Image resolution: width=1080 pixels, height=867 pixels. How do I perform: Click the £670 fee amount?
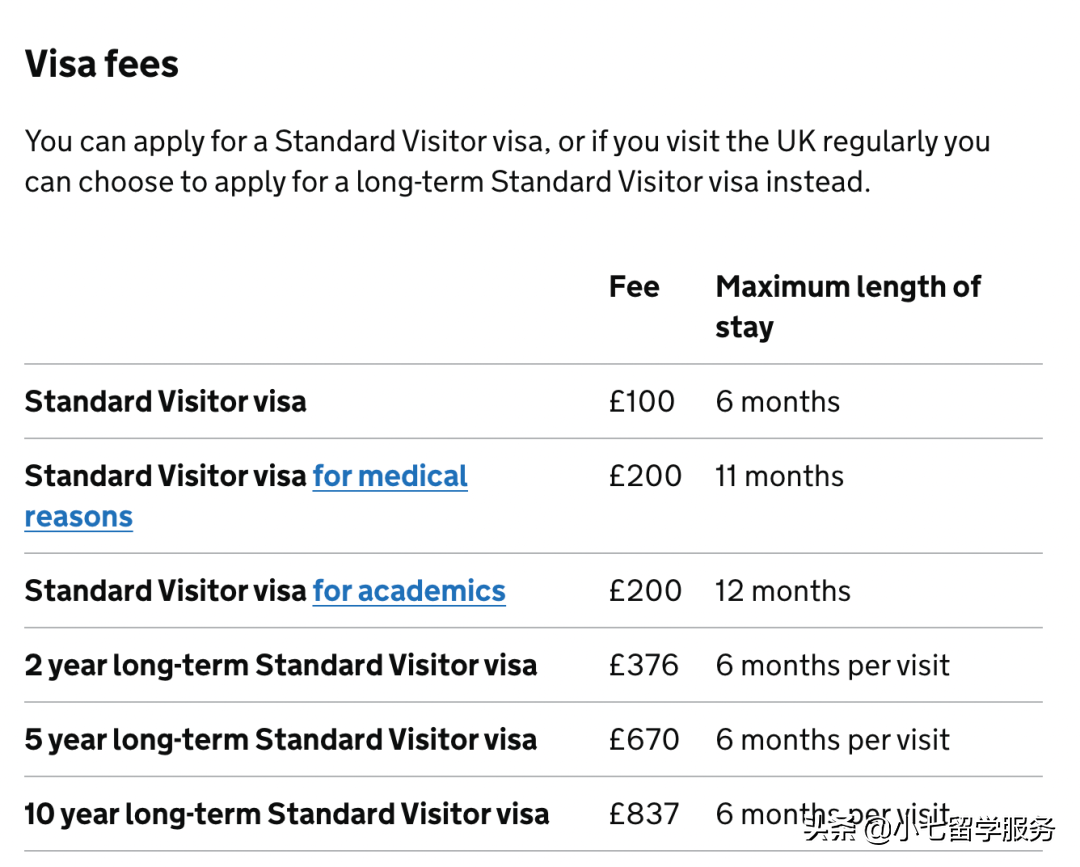click(x=644, y=740)
